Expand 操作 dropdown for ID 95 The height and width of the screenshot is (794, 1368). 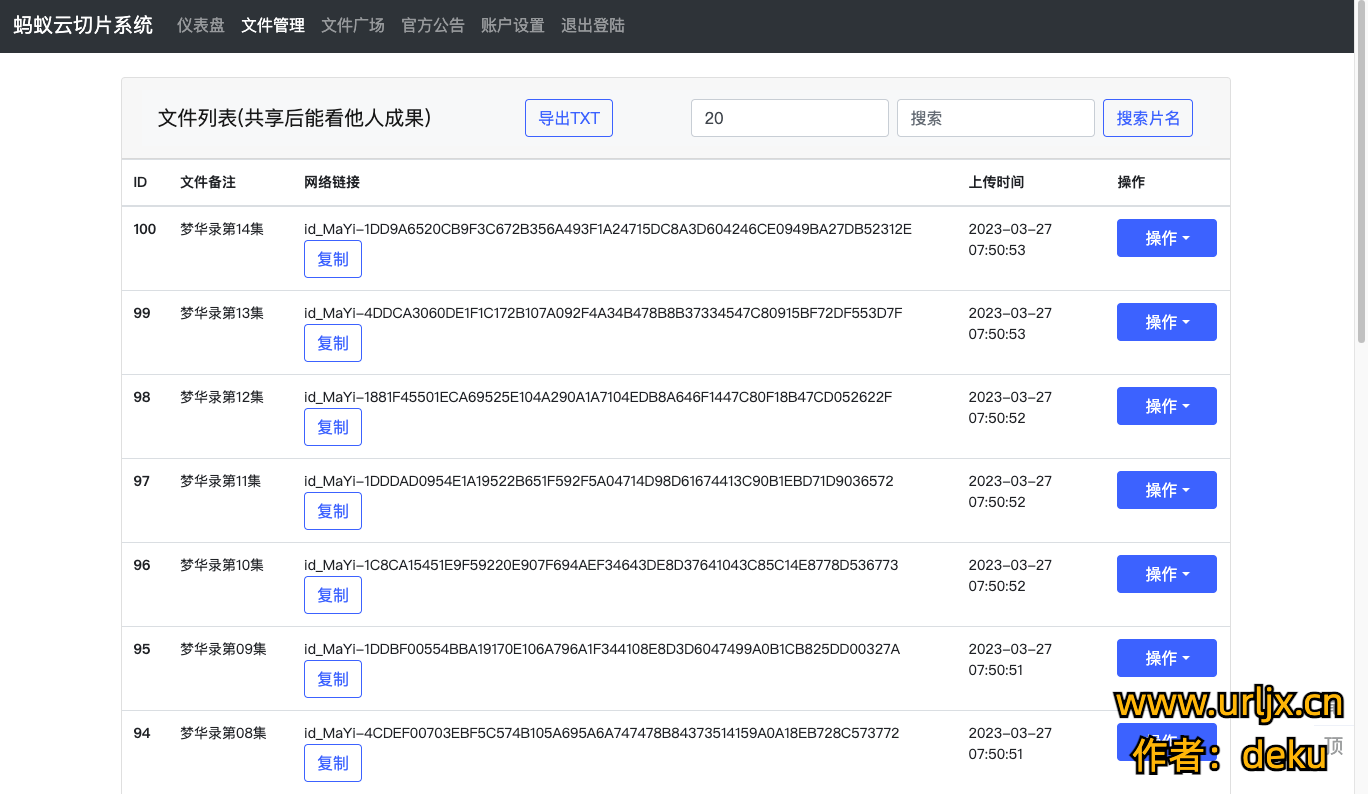(1167, 658)
